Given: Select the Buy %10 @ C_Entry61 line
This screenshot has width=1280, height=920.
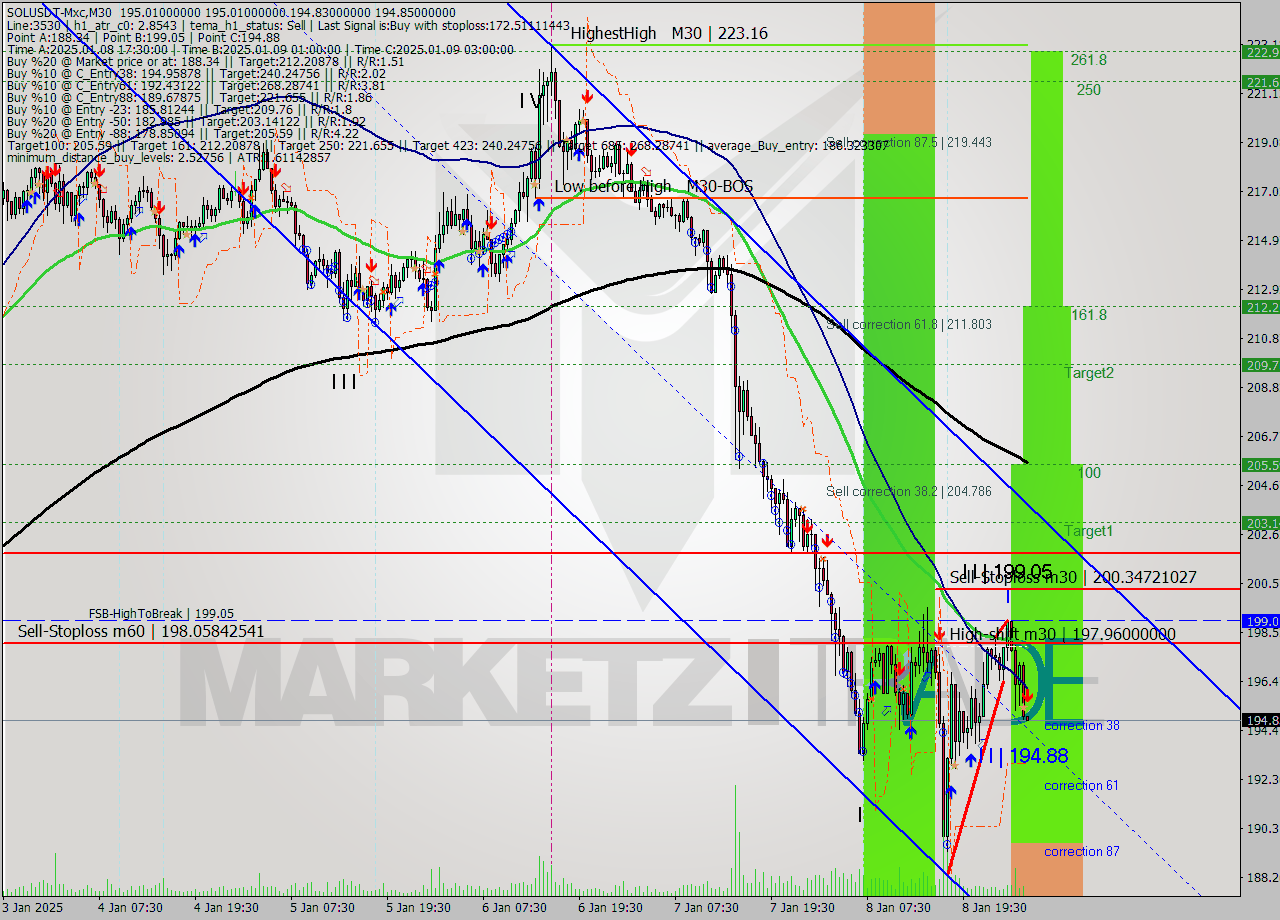Looking at the screenshot, I should pyautogui.click(x=195, y=87).
